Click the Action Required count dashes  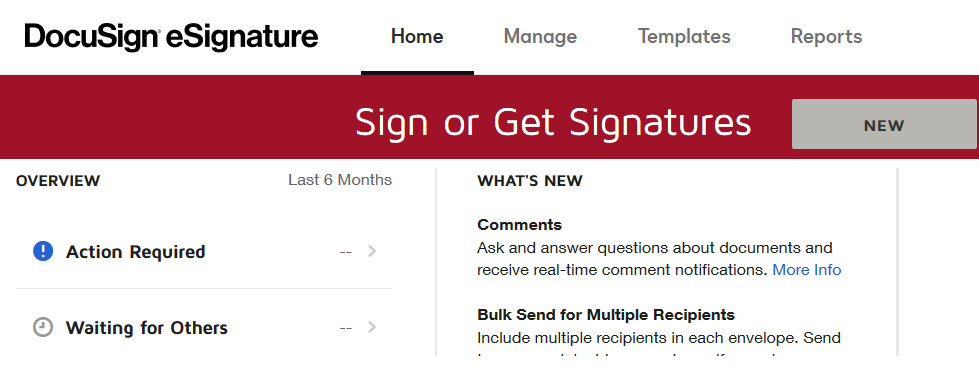click(346, 252)
